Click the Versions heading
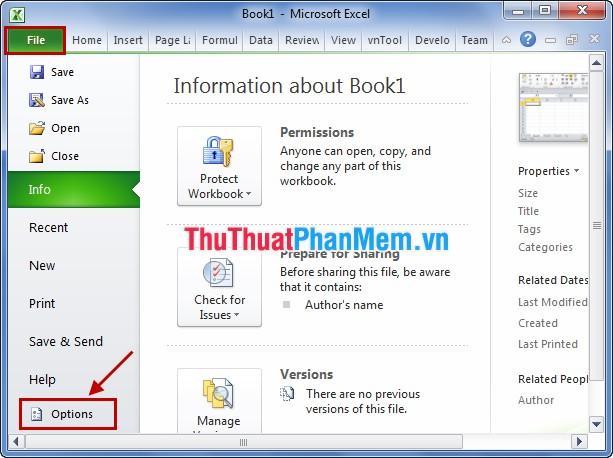Viewport: 613px width, 458px height. (x=306, y=374)
